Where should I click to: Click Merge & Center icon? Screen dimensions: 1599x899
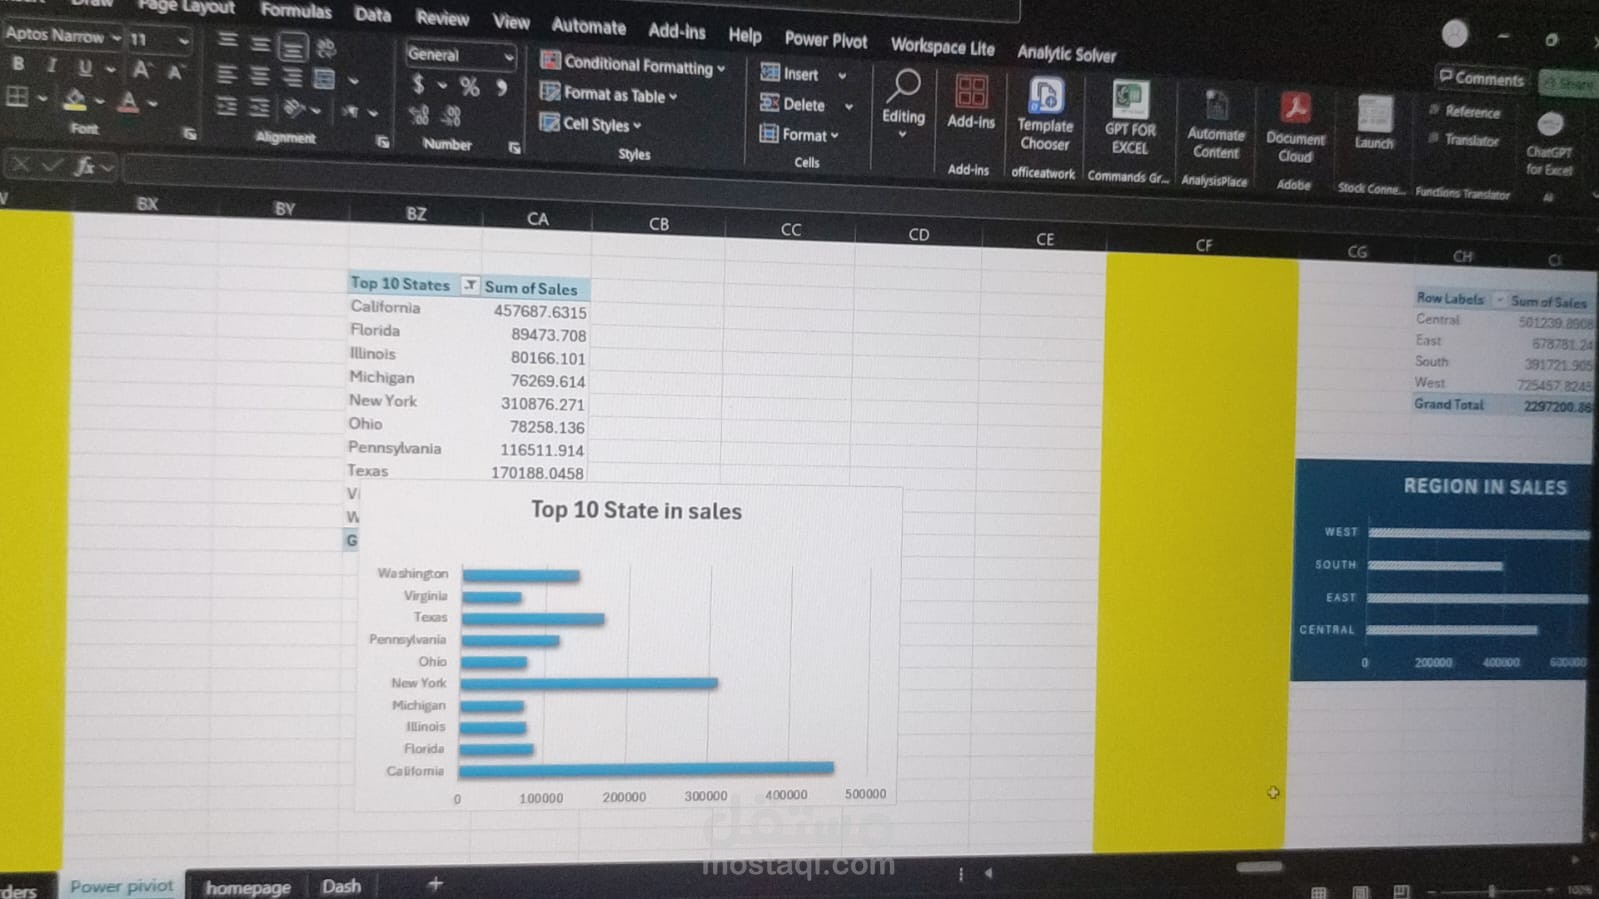click(325, 79)
